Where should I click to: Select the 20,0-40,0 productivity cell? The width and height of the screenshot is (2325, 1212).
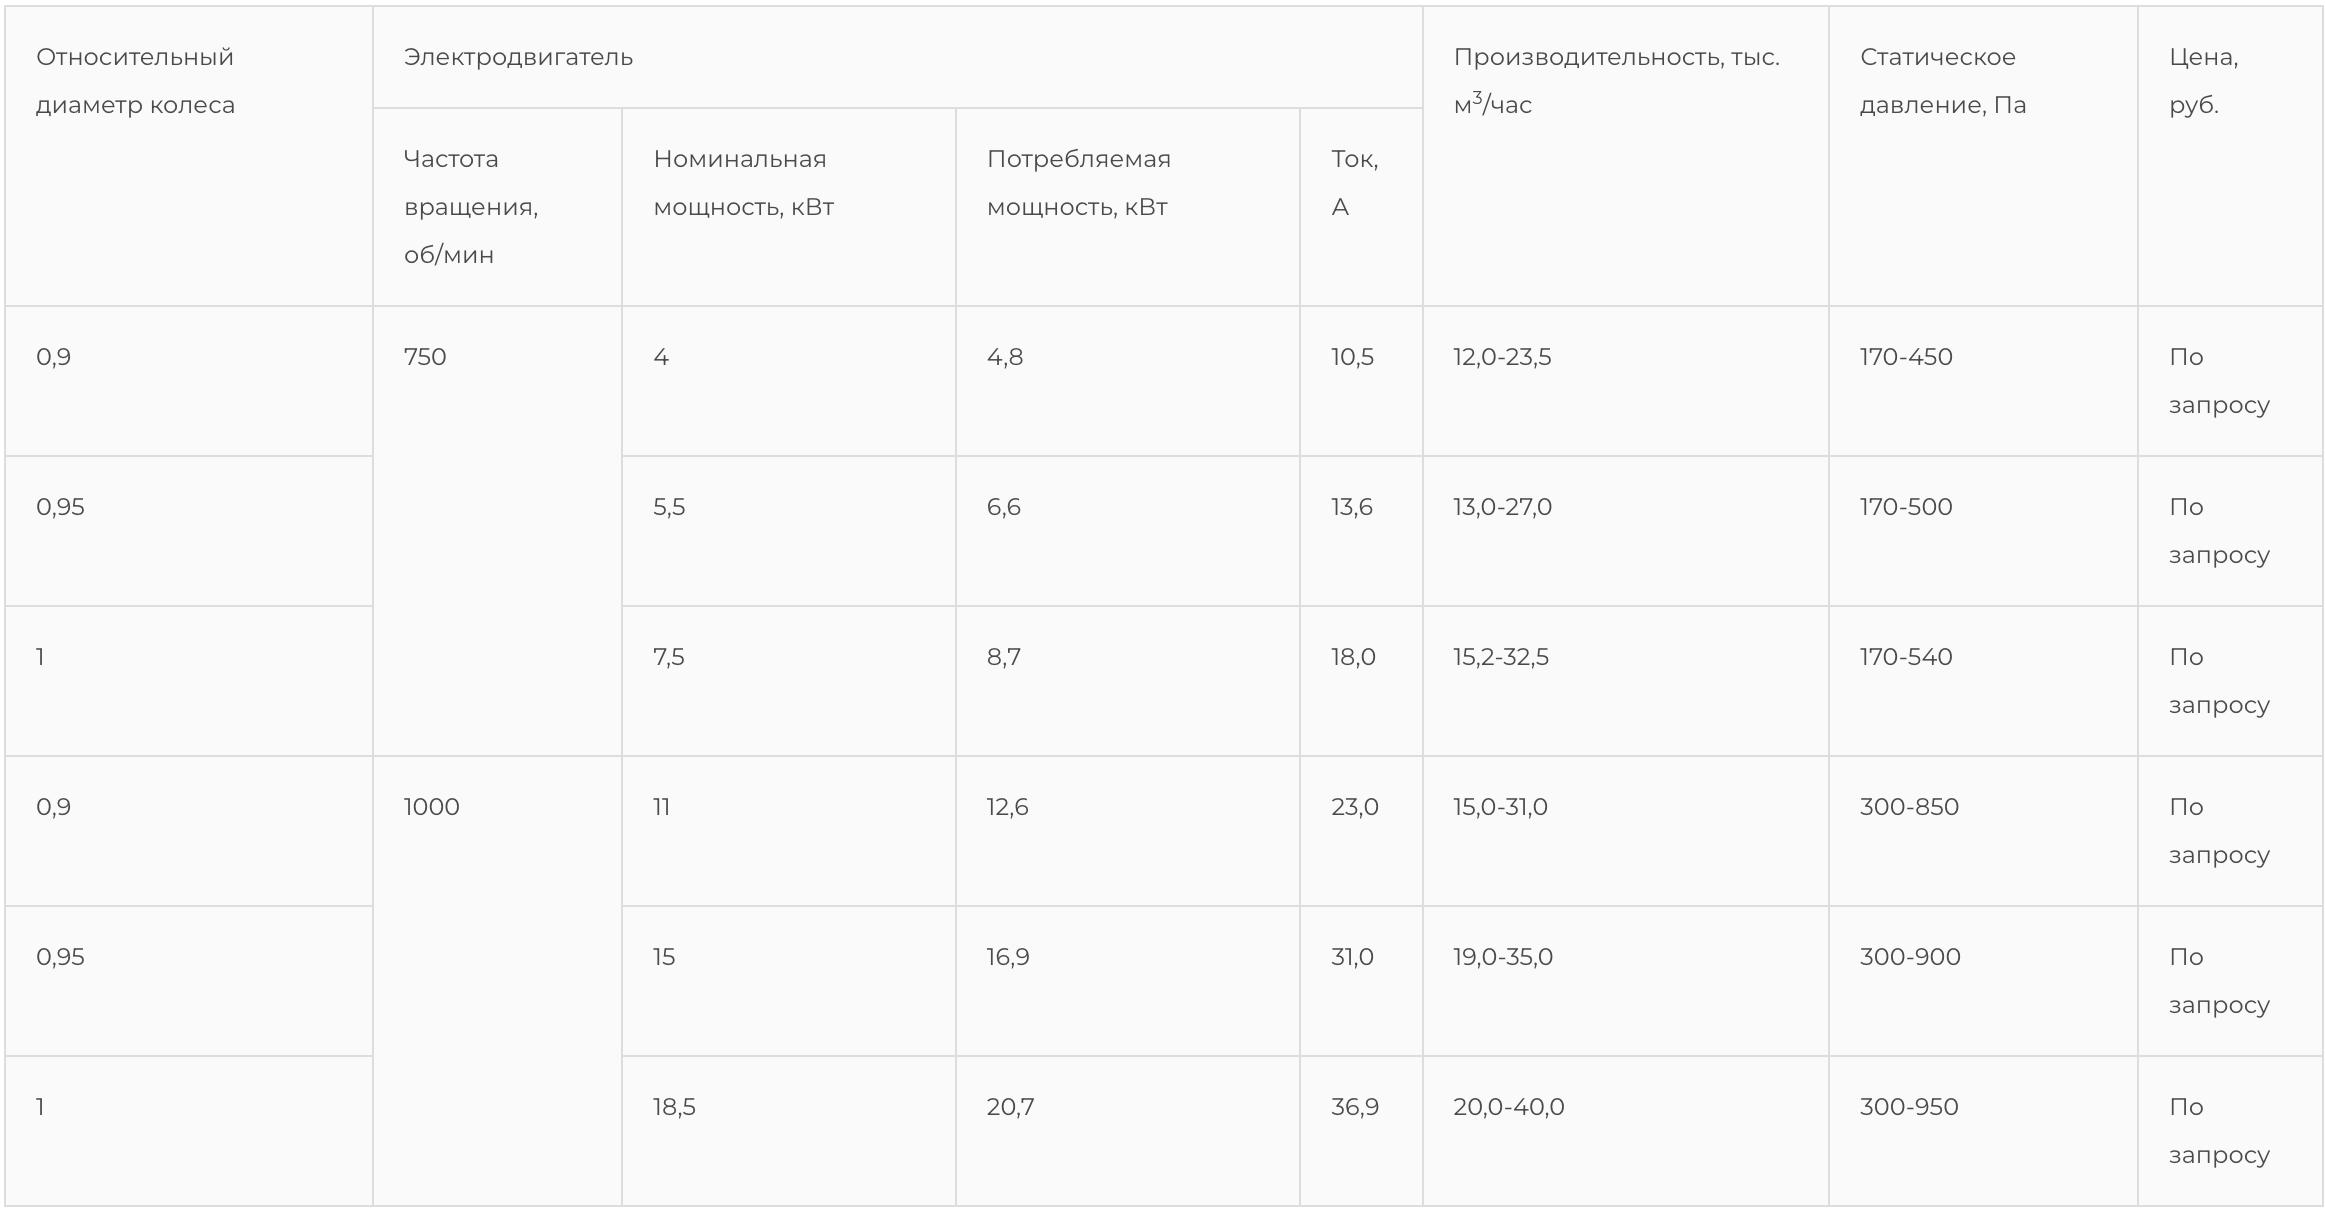coord(1508,1107)
